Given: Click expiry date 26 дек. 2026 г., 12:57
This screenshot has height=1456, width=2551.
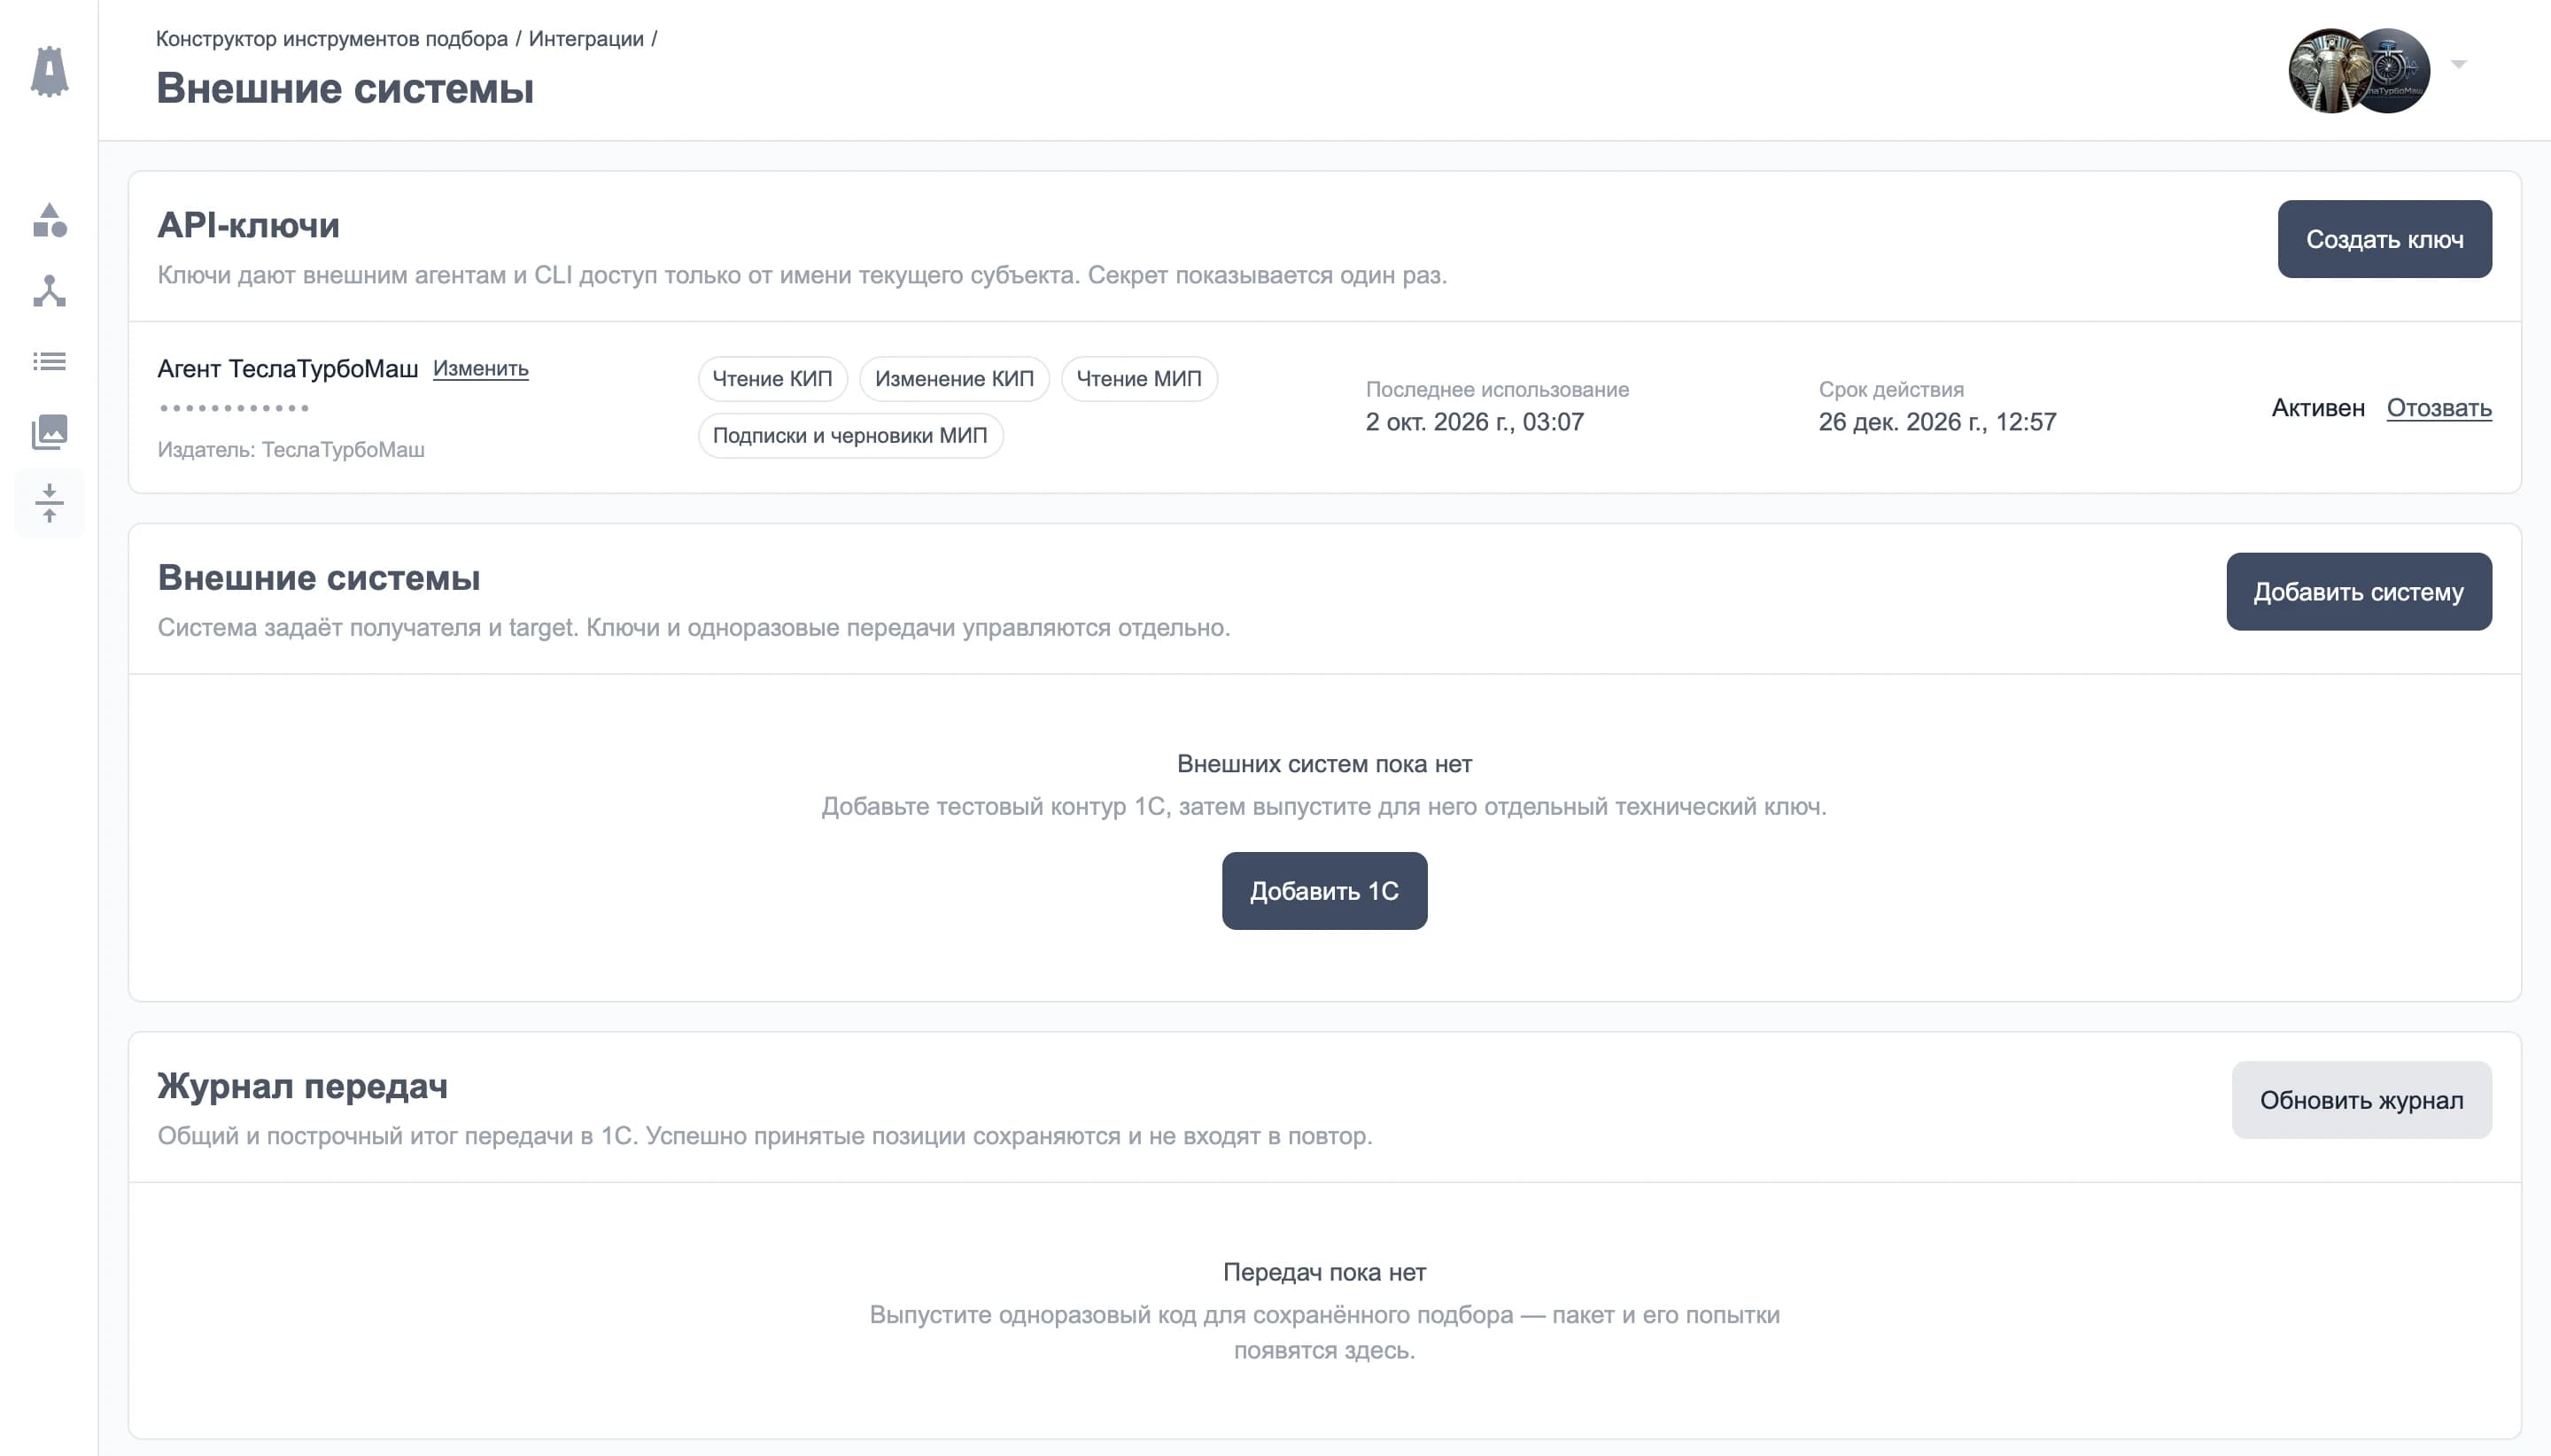Looking at the screenshot, I should tap(1937, 422).
